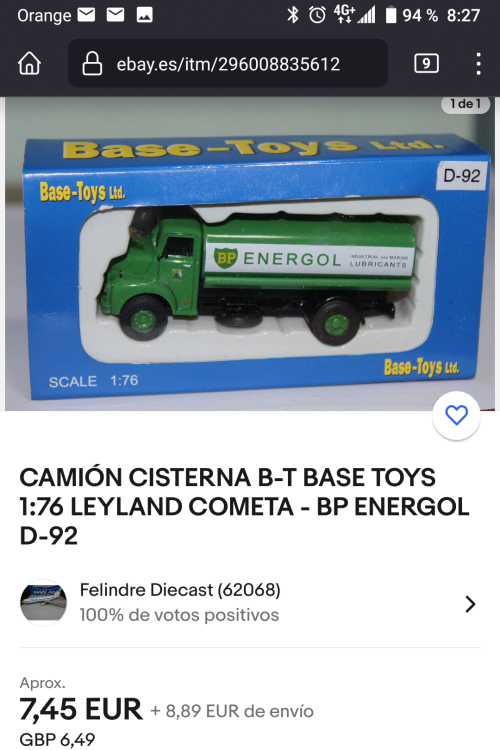The width and height of the screenshot is (500, 750).
Task: Tap the battery indicator icon
Action: coord(391,15)
